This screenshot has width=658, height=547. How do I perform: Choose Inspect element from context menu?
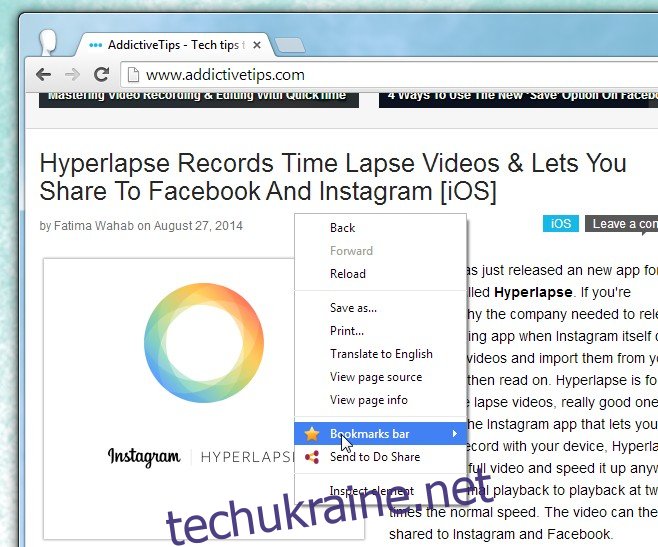click(x=381, y=490)
